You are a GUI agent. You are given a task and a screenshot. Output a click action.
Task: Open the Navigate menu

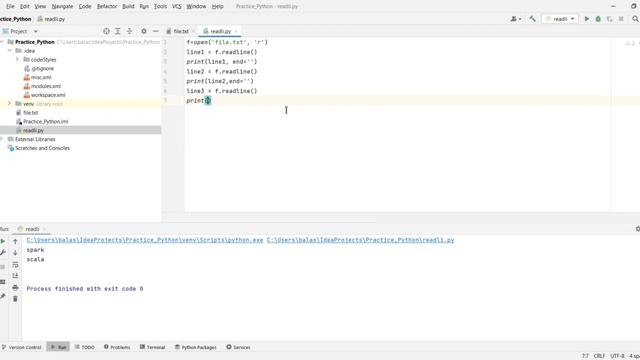tap(62, 6)
